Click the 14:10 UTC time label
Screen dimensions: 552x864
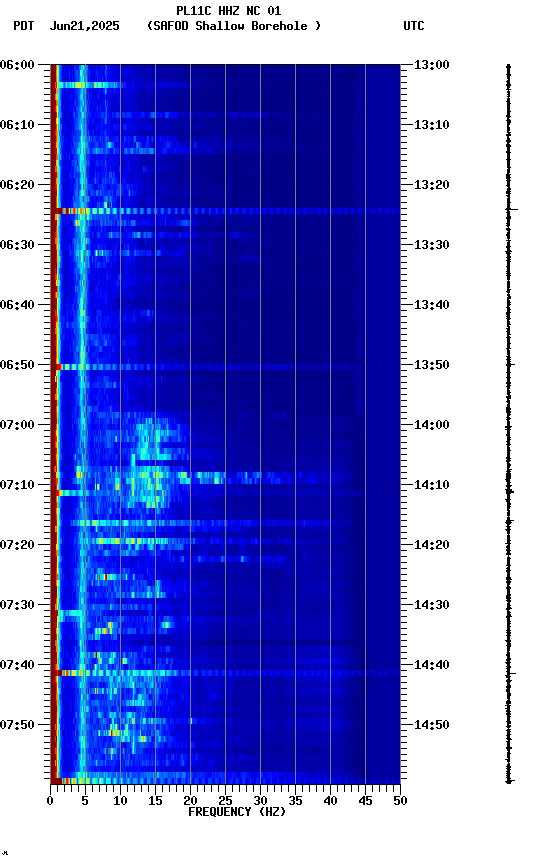[432, 485]
